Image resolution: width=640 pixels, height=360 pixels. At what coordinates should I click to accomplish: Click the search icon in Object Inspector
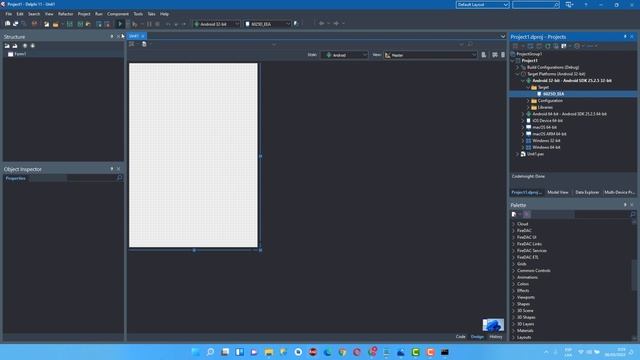tap(120, 178)
